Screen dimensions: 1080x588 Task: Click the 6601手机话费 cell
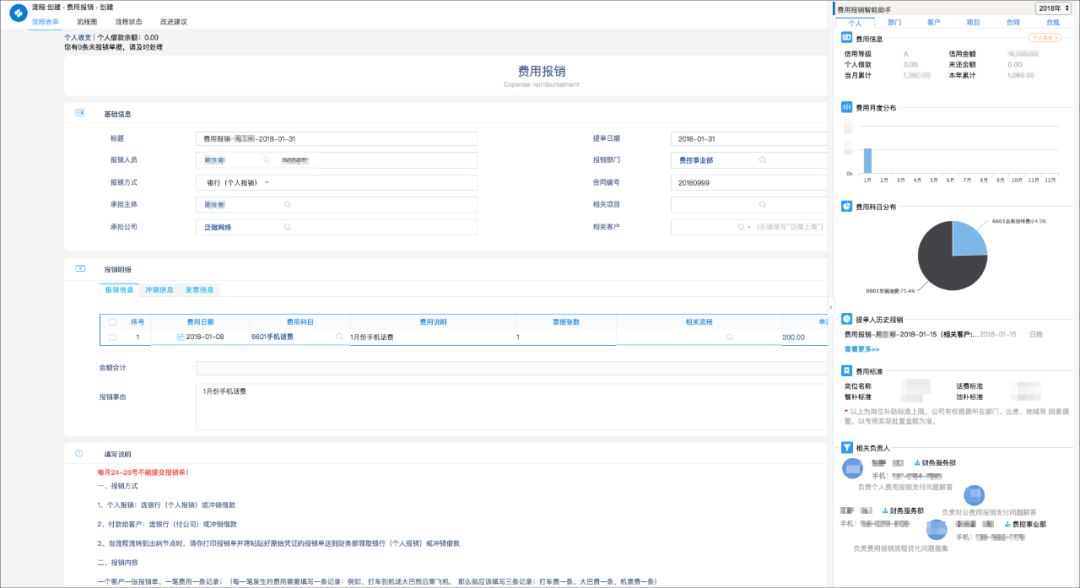click(x=272, y=337)
